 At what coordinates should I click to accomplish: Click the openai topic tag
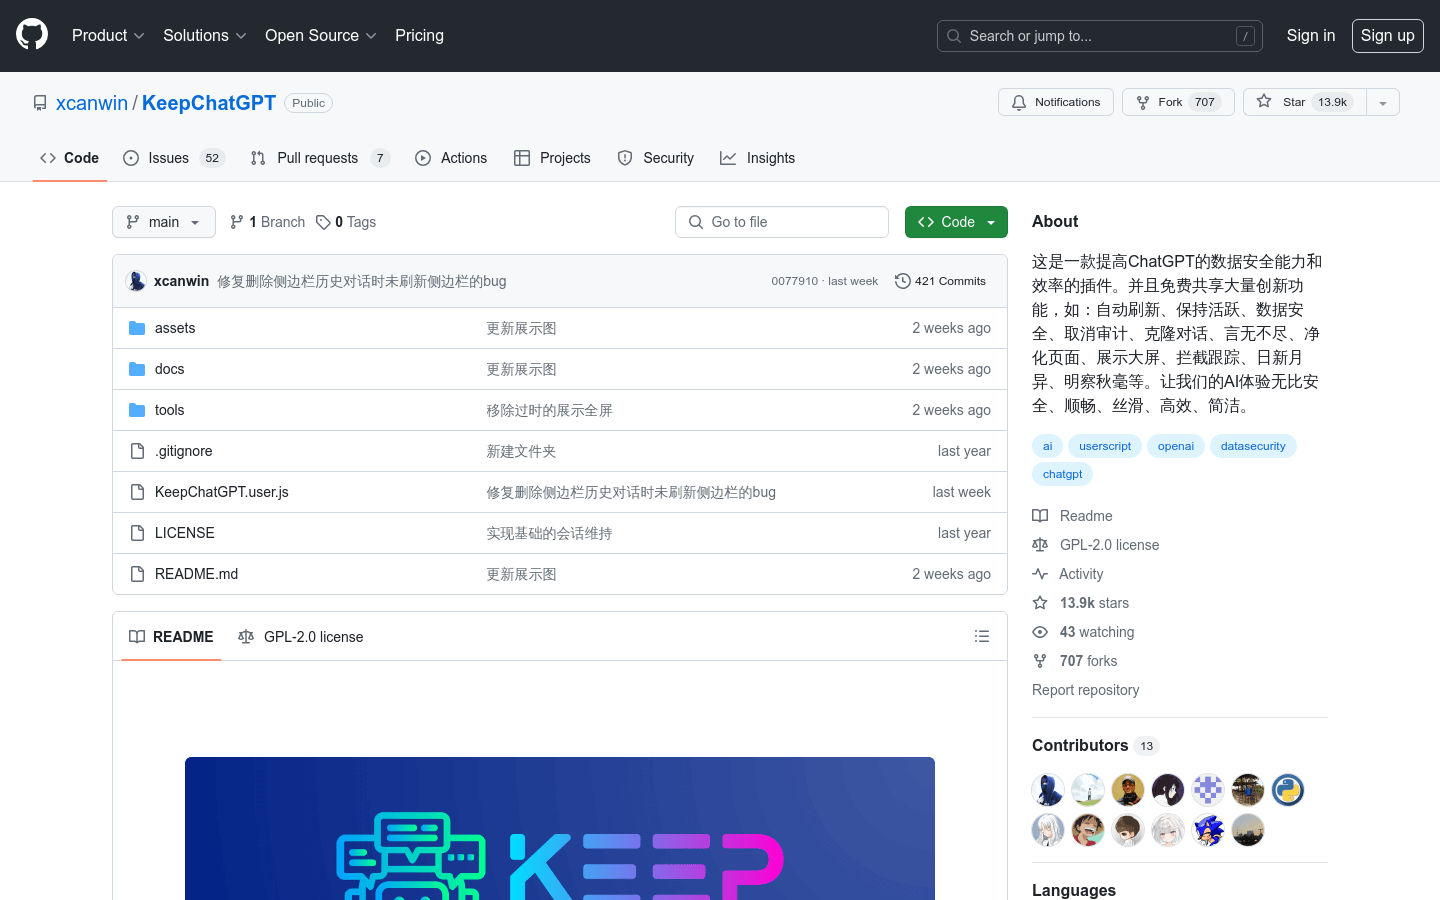point(1176,446)
